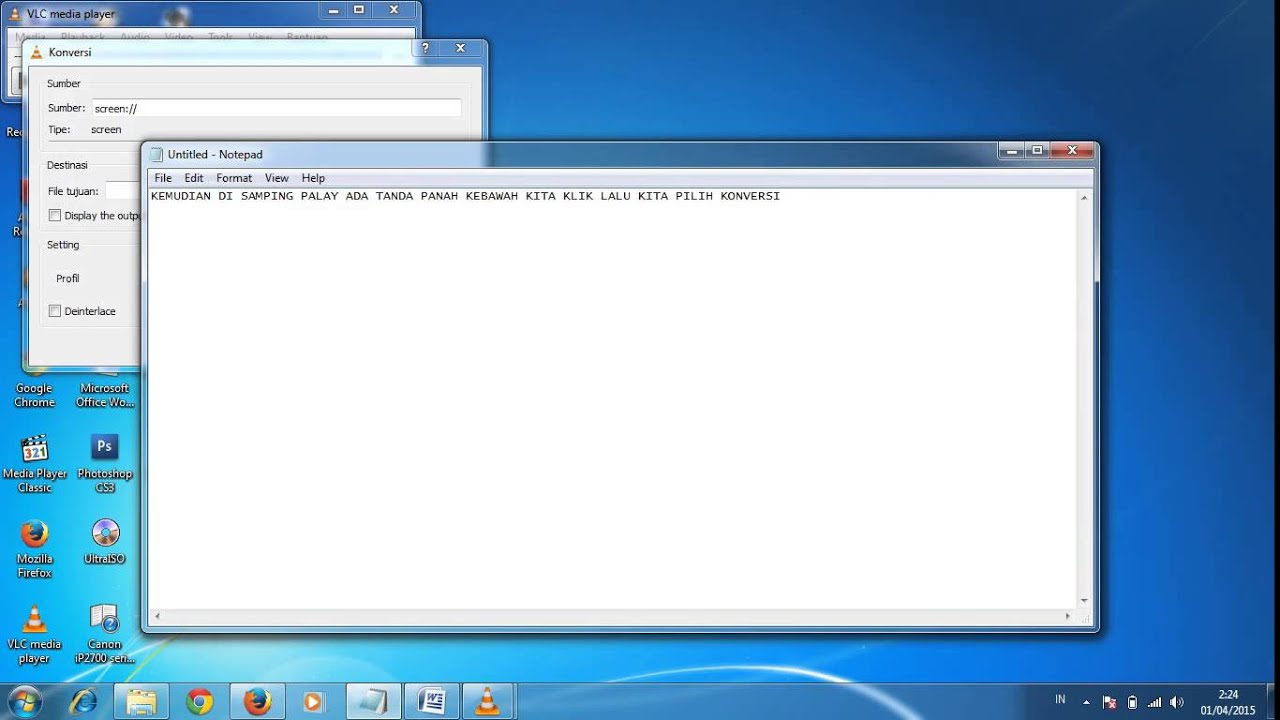Click the Konversi title bar VLC cone icon
The width and height of the screenshot is (1280, 720).
point(37,52)
